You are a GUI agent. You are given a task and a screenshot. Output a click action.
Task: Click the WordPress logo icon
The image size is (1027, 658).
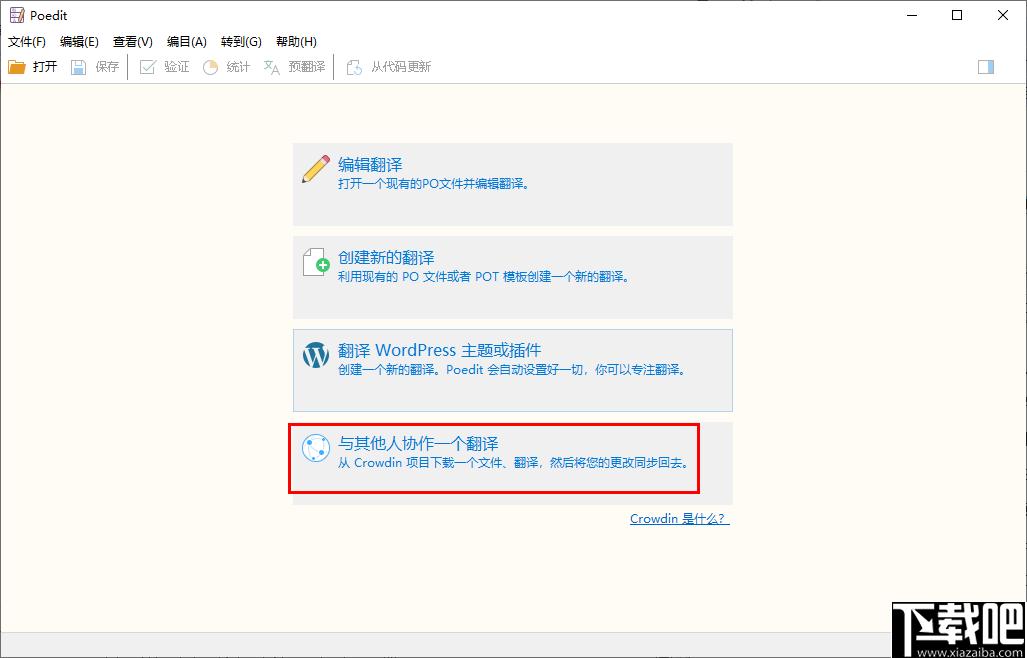316,355
